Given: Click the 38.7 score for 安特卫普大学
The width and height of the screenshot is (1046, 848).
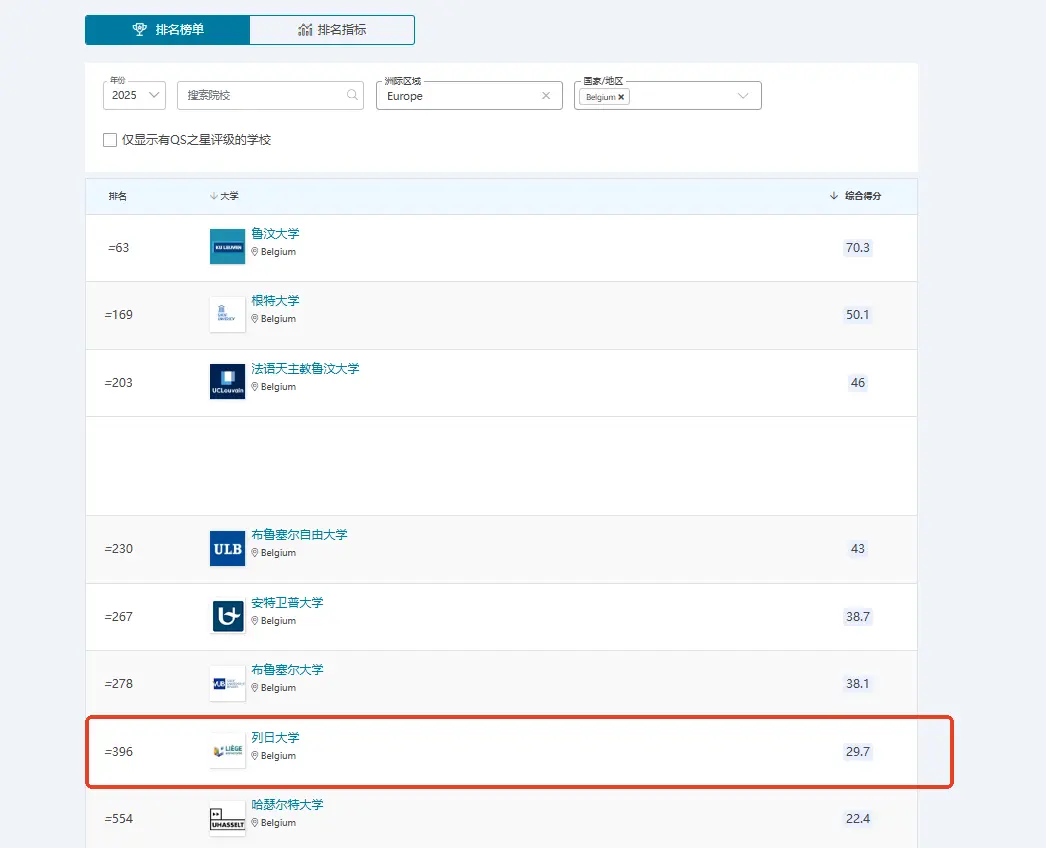Looking at the screenshot, I should coord(857,617).
